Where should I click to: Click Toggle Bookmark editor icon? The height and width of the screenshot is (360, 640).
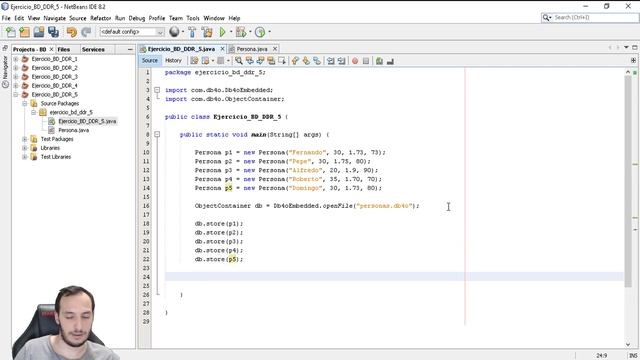[317, 61]
